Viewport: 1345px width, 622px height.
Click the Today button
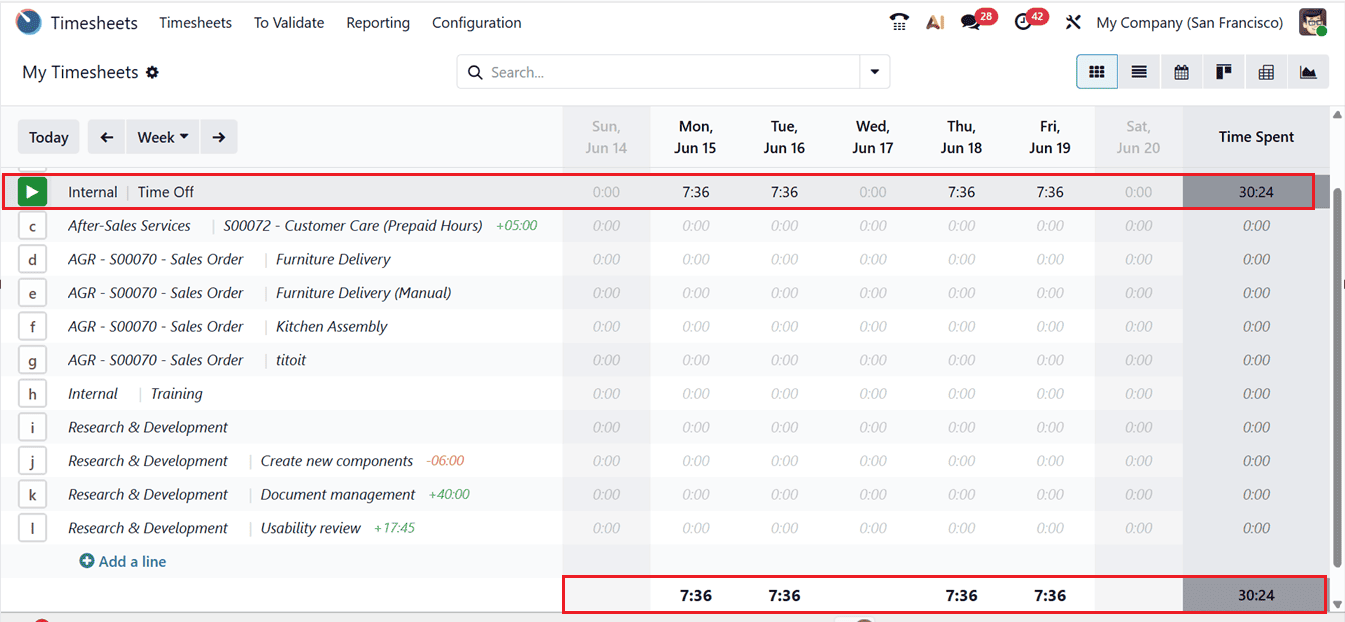[x=49, y=137]
